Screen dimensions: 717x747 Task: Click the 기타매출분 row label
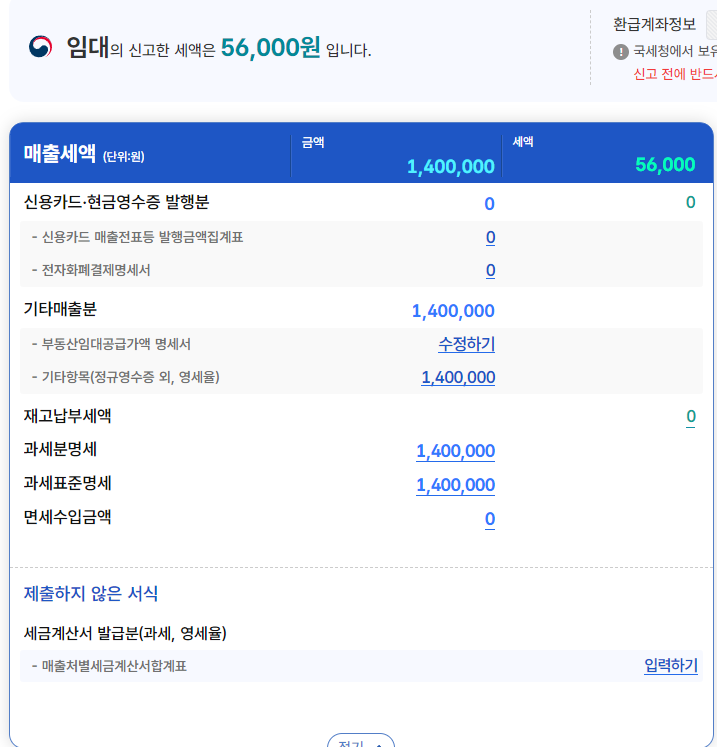click(60, 310)
